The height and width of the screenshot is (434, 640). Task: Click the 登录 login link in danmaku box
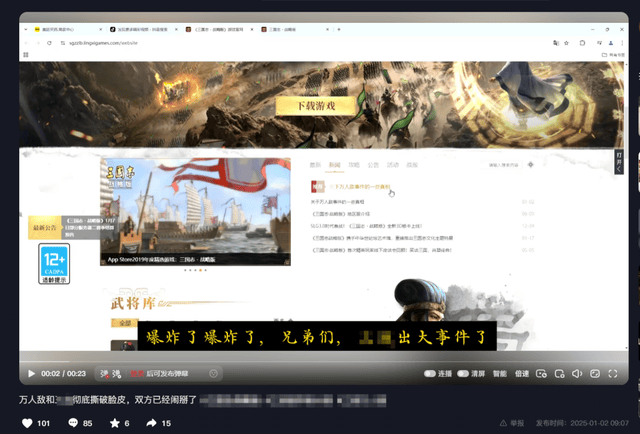point(137,374)
